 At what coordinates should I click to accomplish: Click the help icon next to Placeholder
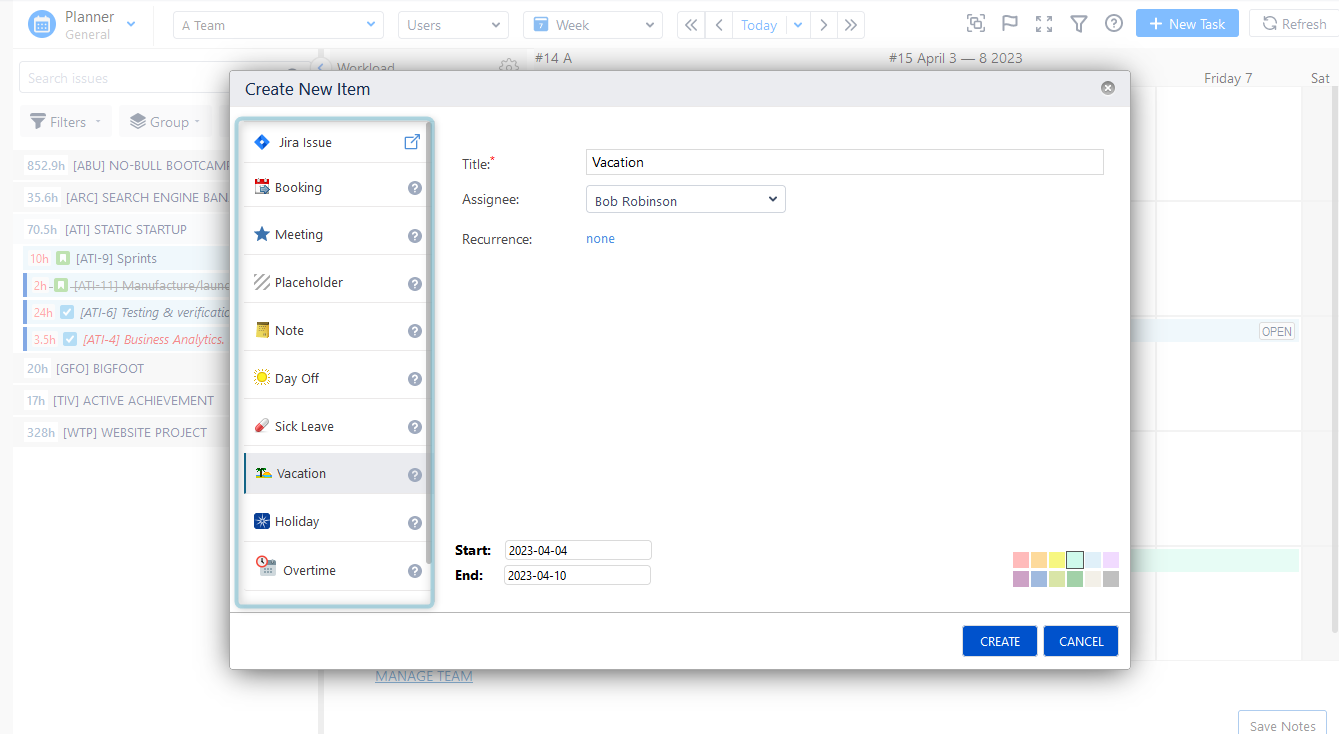pos(415,284)
